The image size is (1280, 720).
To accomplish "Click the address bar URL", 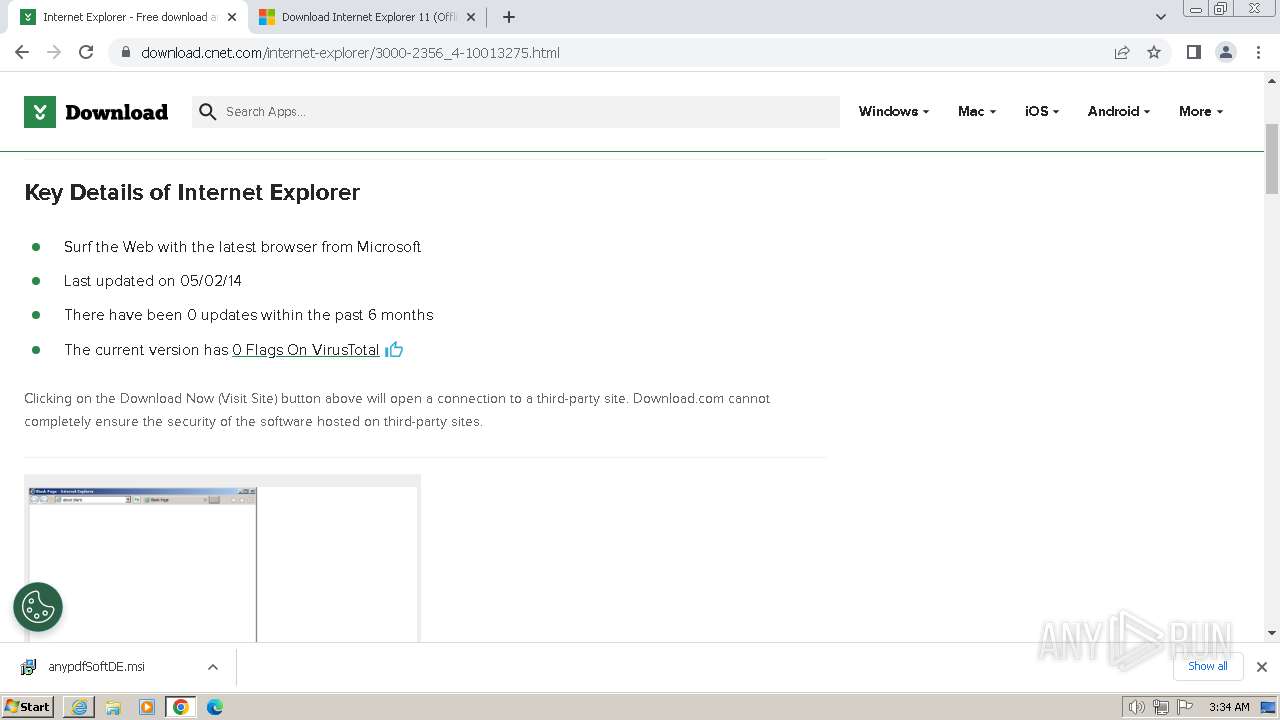I will (350, 53).
